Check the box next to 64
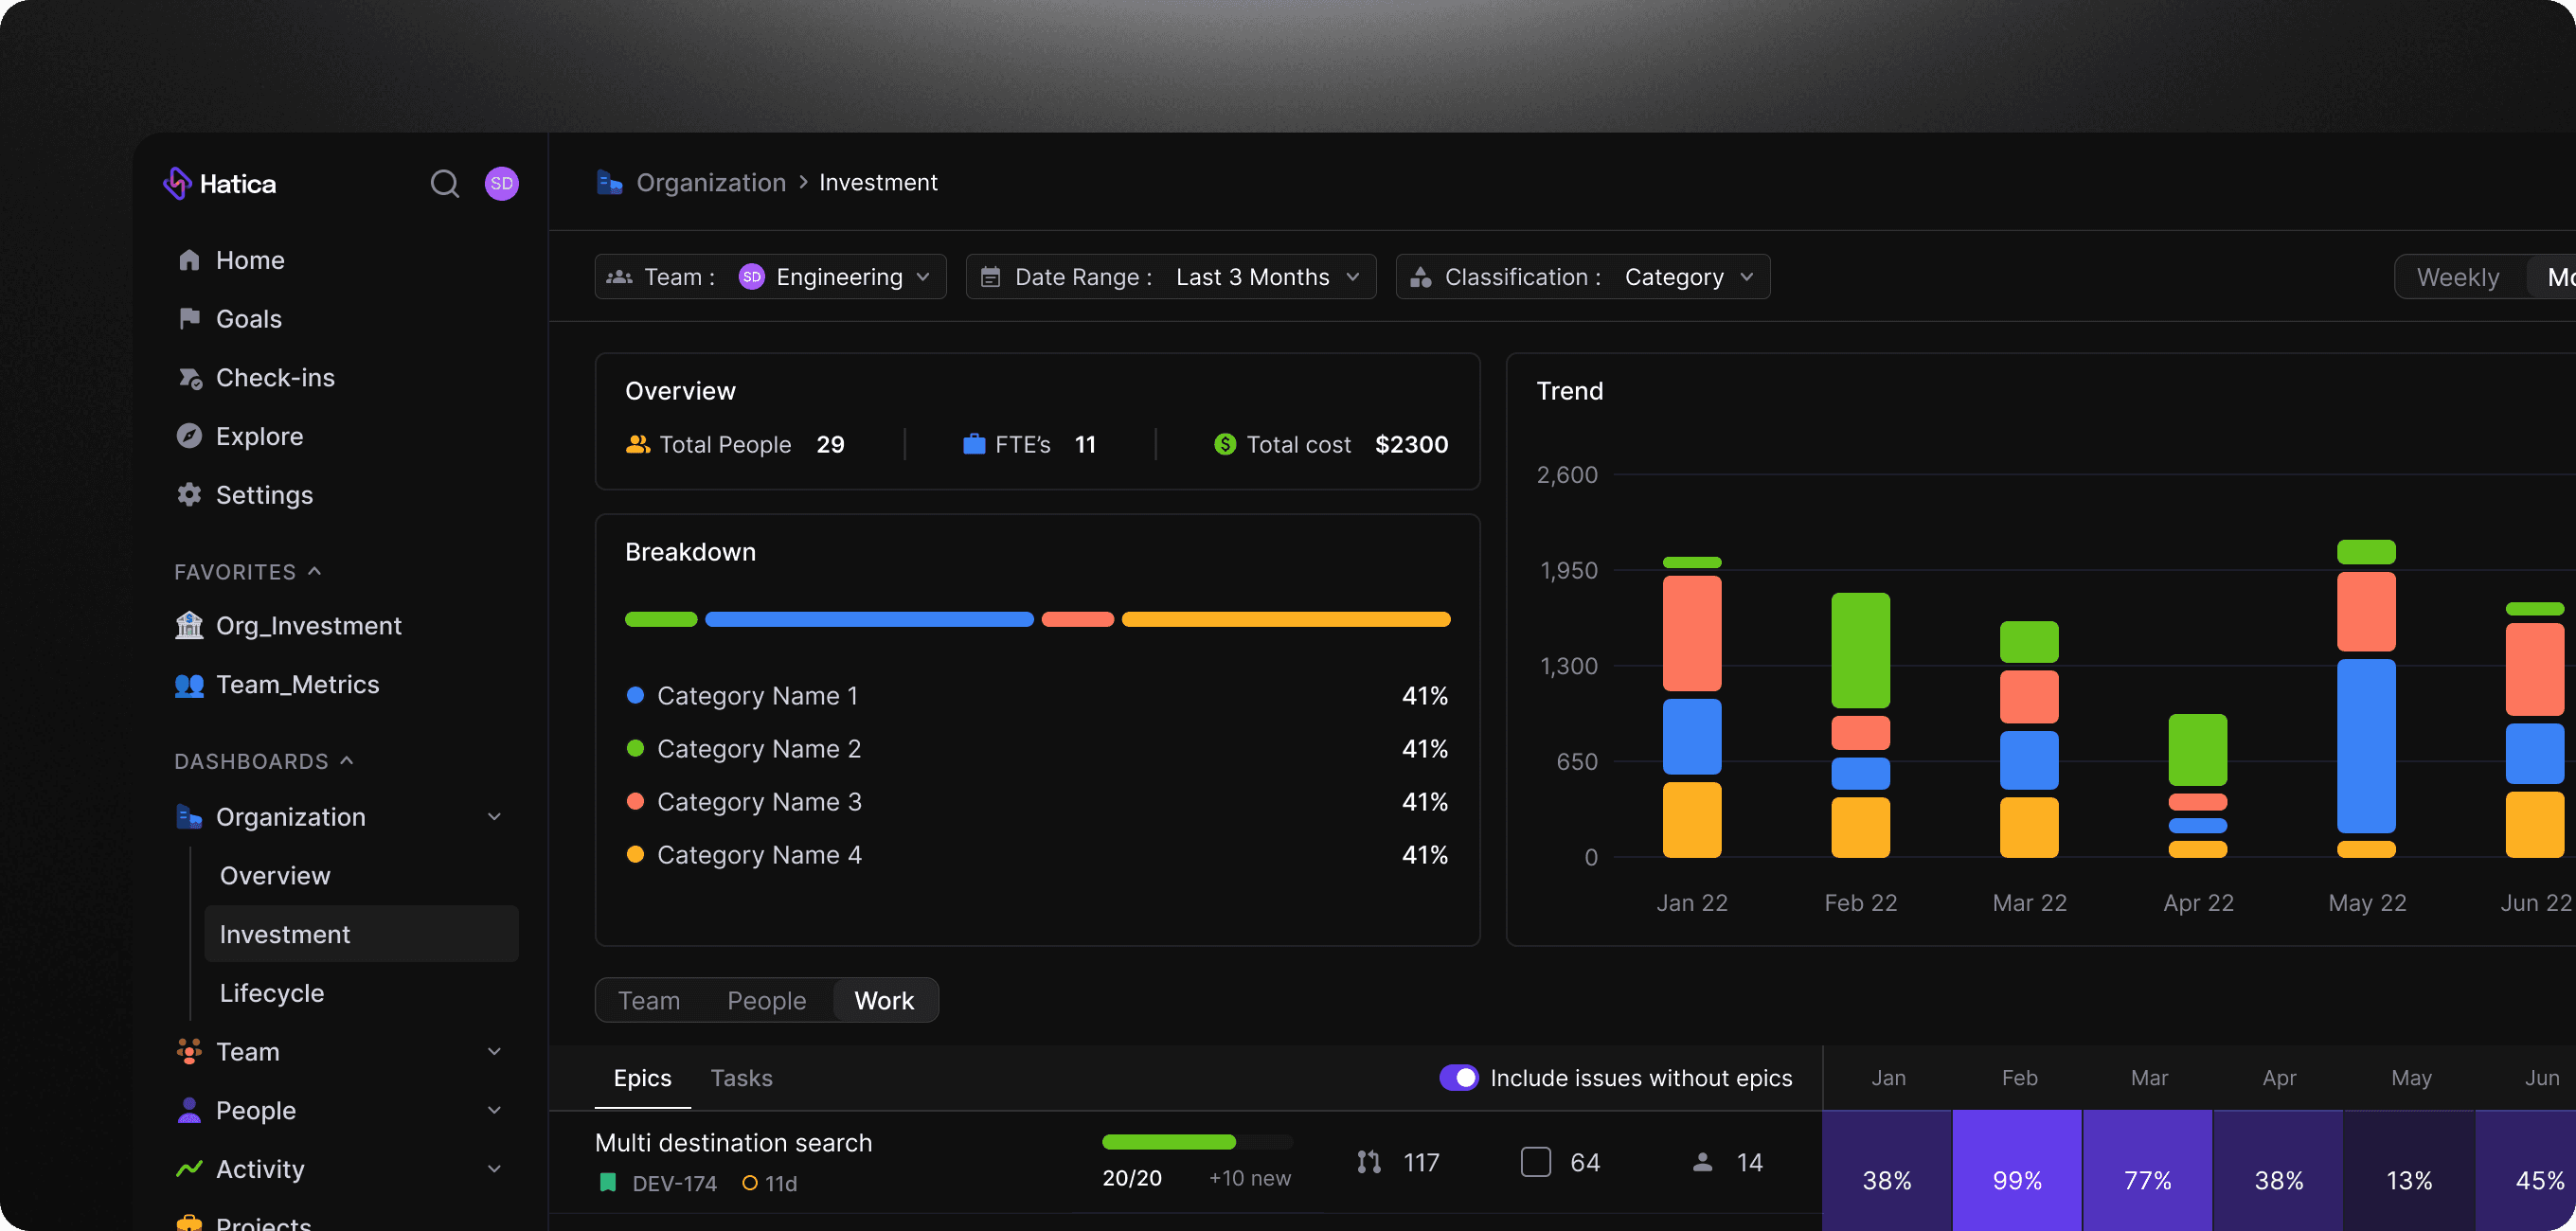Image resolution: width=2576 pixels, height=1231 pixels. click(1535, 1162)
